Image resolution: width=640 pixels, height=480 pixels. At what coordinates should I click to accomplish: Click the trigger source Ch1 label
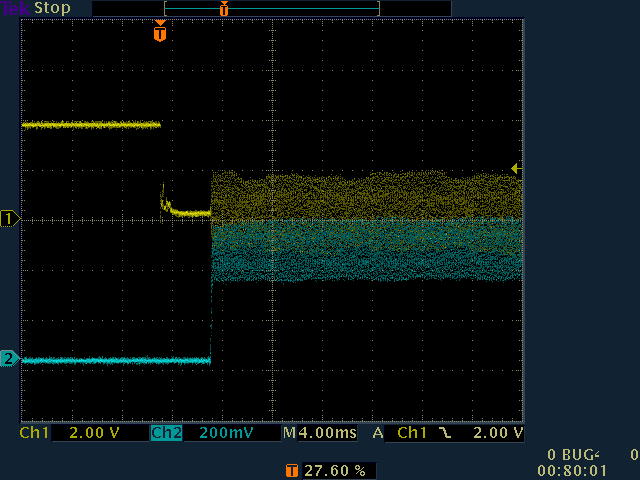[x=412, y=434]
